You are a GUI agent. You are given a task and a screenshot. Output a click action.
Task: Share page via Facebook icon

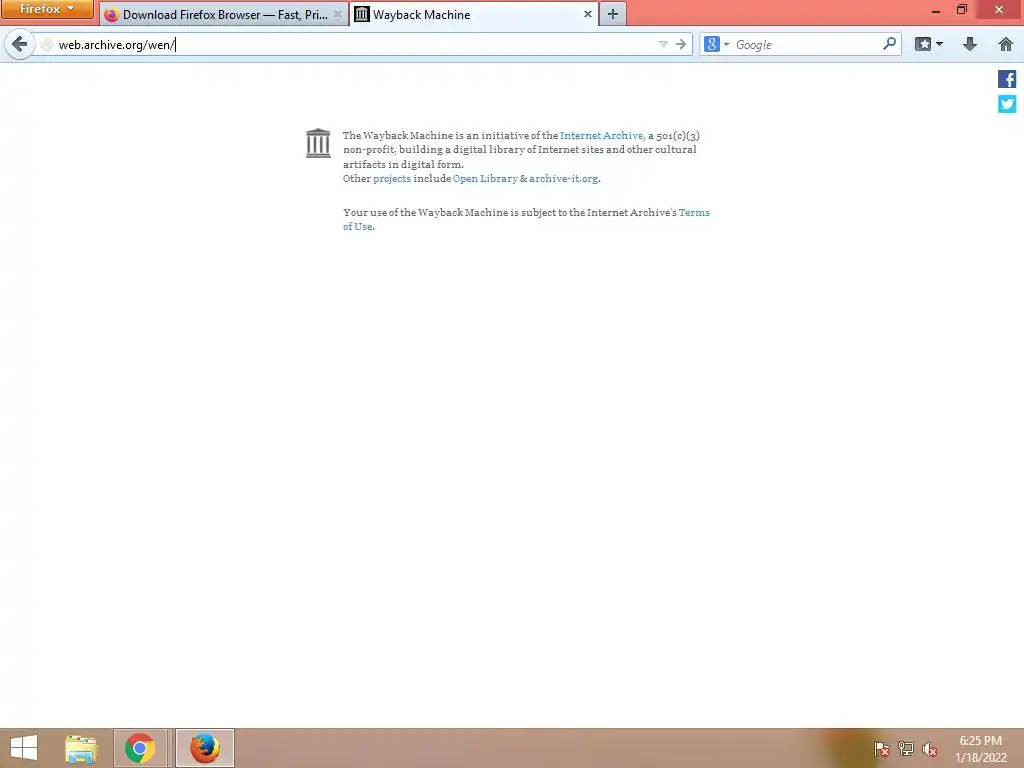[1006, 79]
